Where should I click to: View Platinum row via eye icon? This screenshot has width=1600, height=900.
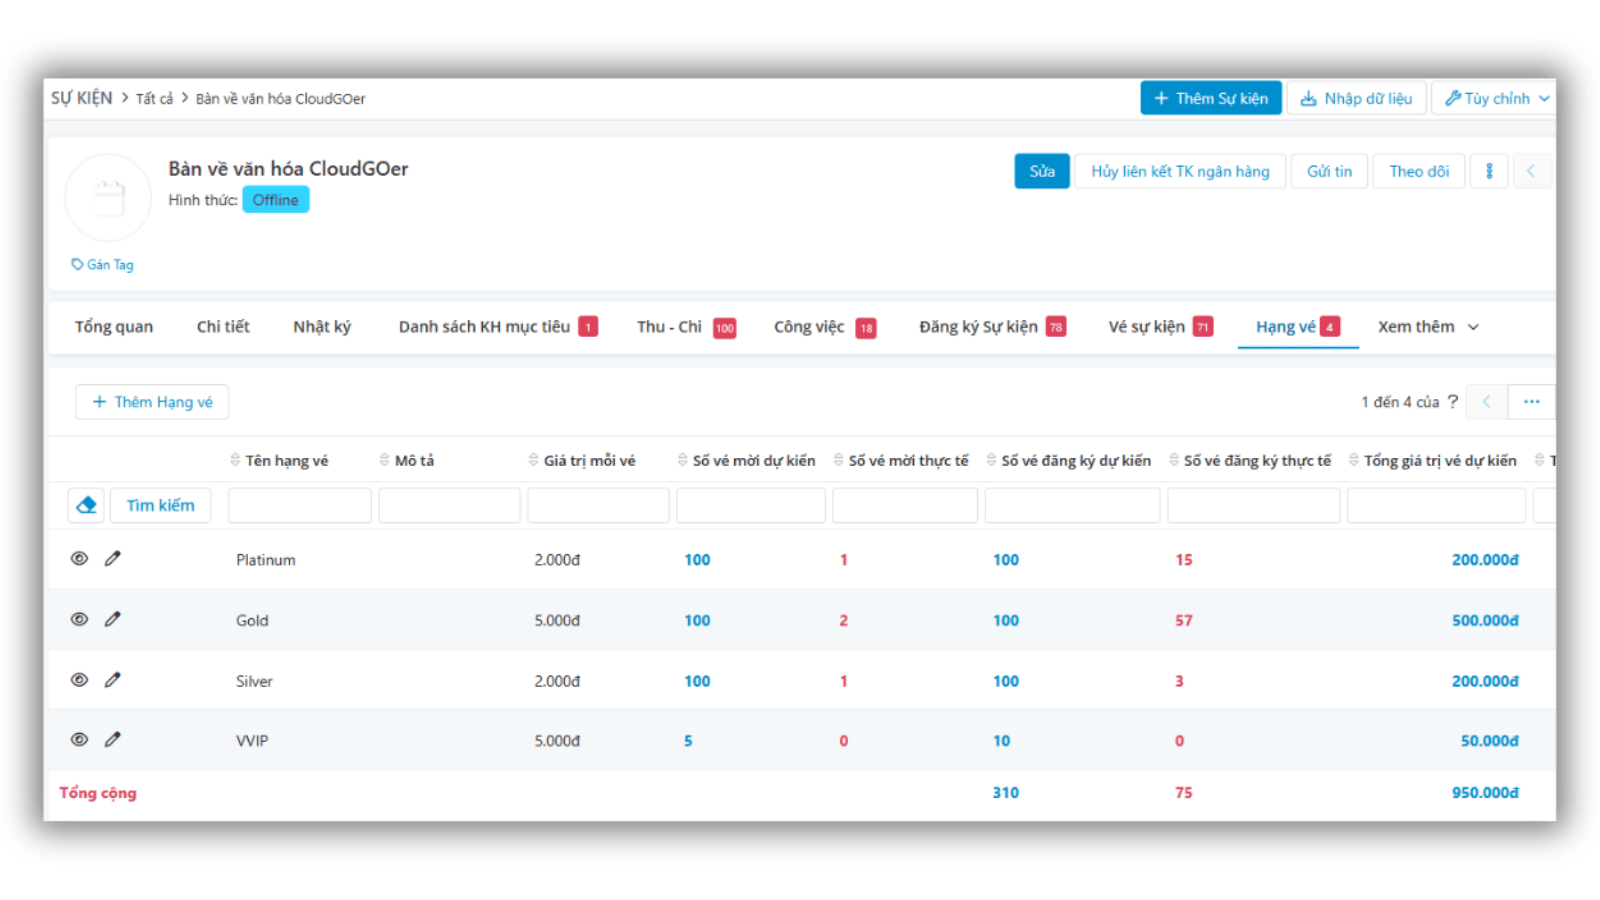(79, 559)
